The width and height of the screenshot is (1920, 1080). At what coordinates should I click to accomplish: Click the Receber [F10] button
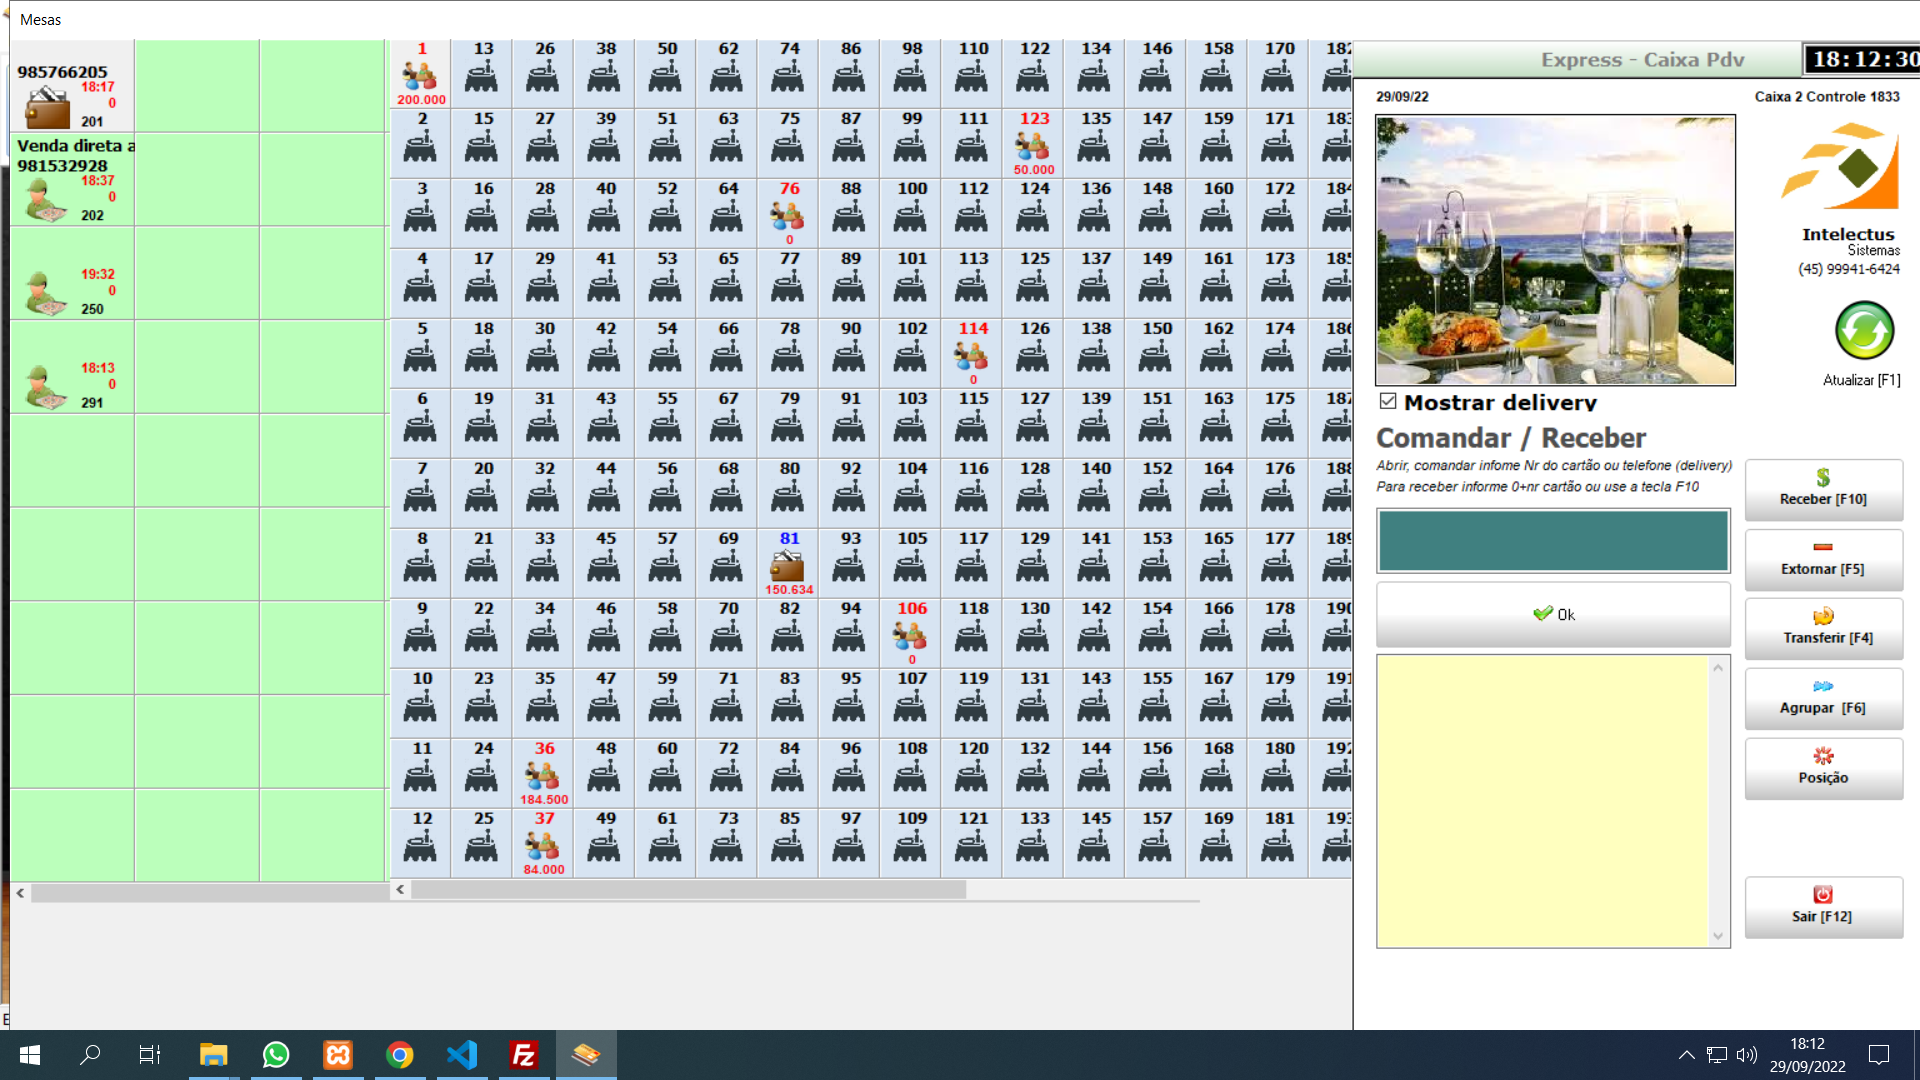1823,489
